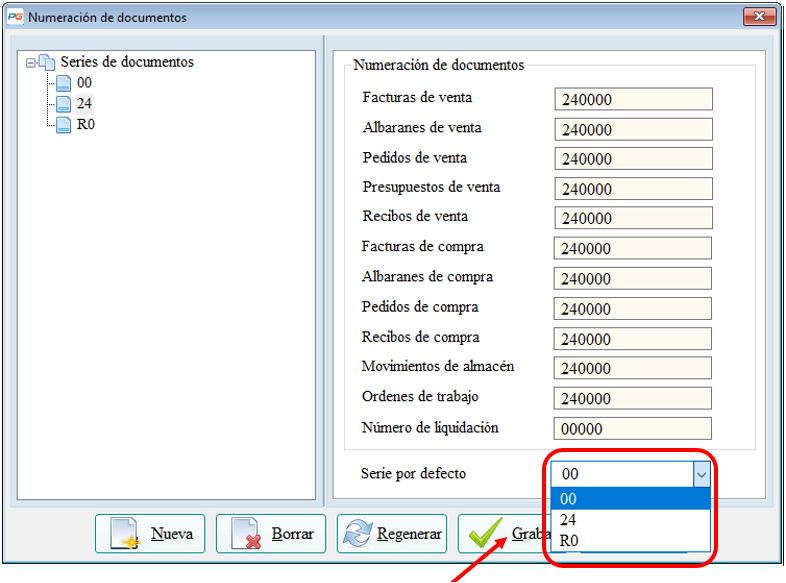
Task: Click the Movimientos de almacén number field
Action: pyautogui.click(x=632, y=368)
